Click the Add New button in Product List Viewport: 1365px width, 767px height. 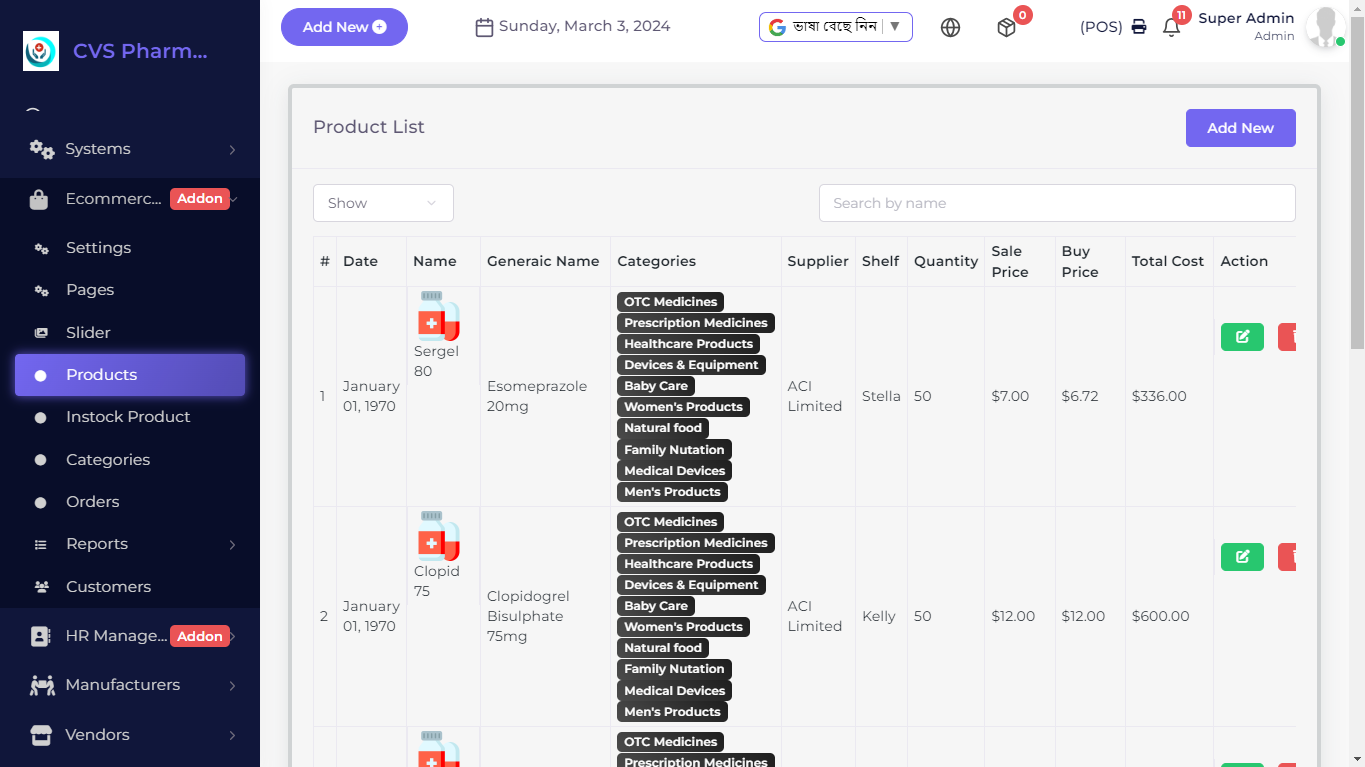click(x=1240, y=128)
